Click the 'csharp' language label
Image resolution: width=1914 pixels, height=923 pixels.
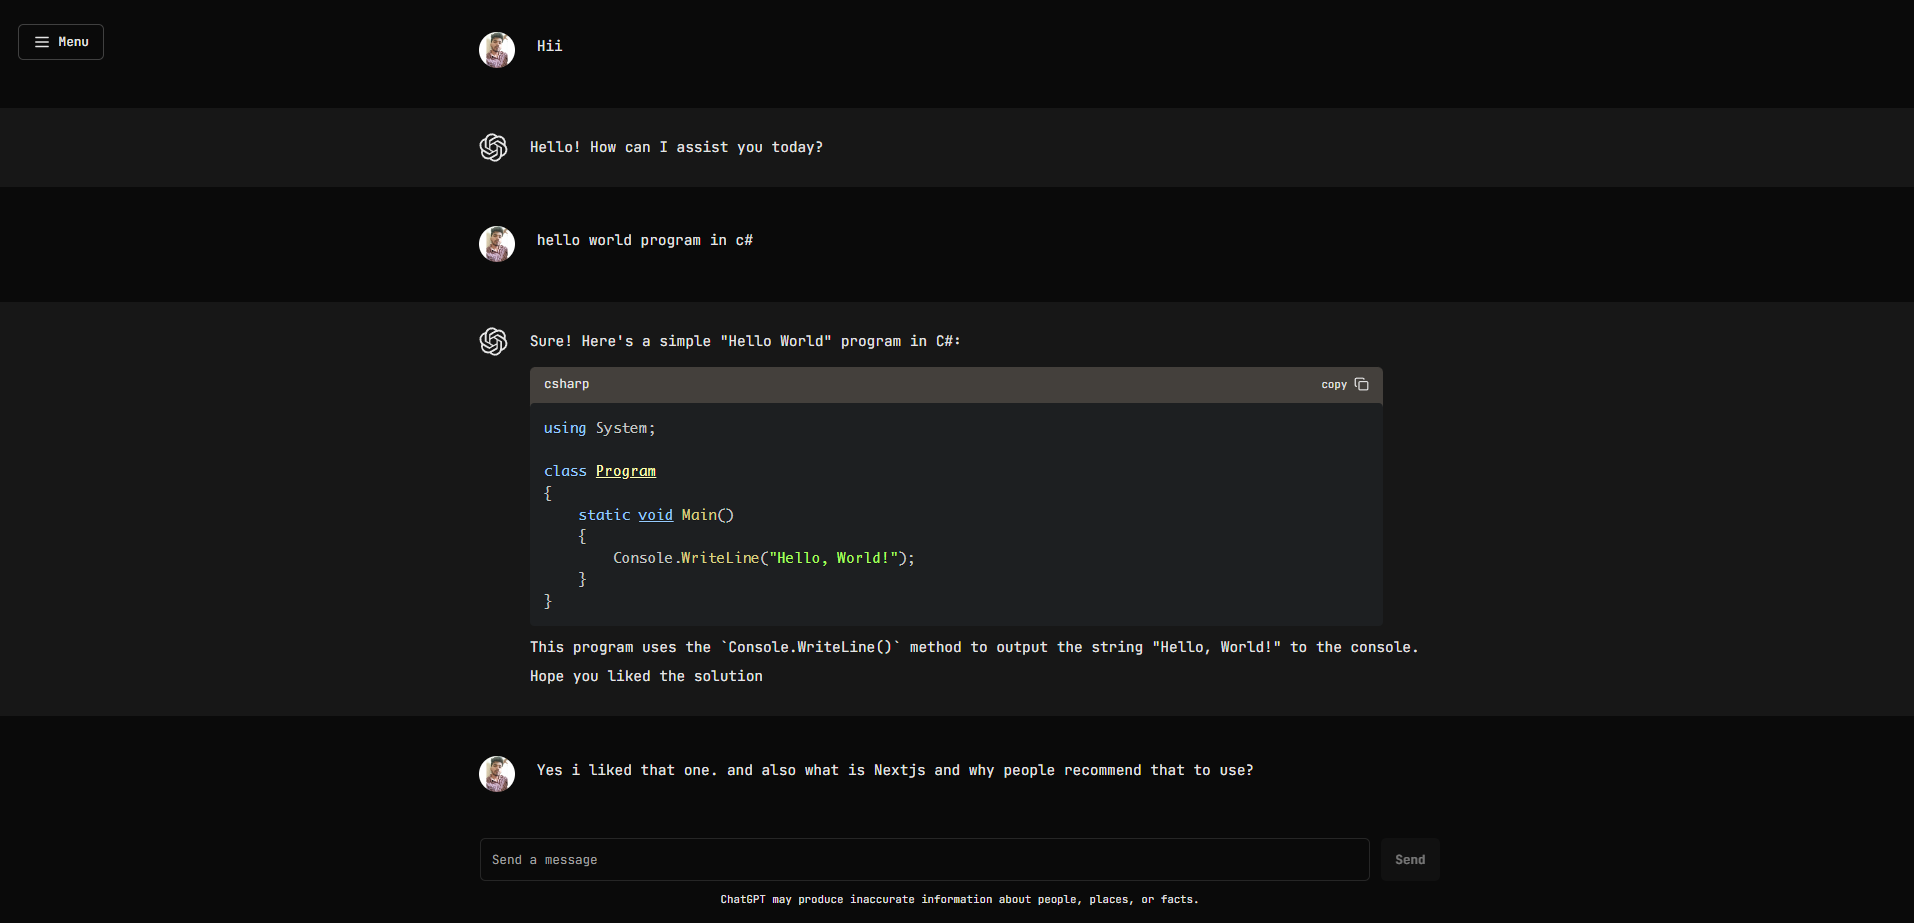(567, 384)
